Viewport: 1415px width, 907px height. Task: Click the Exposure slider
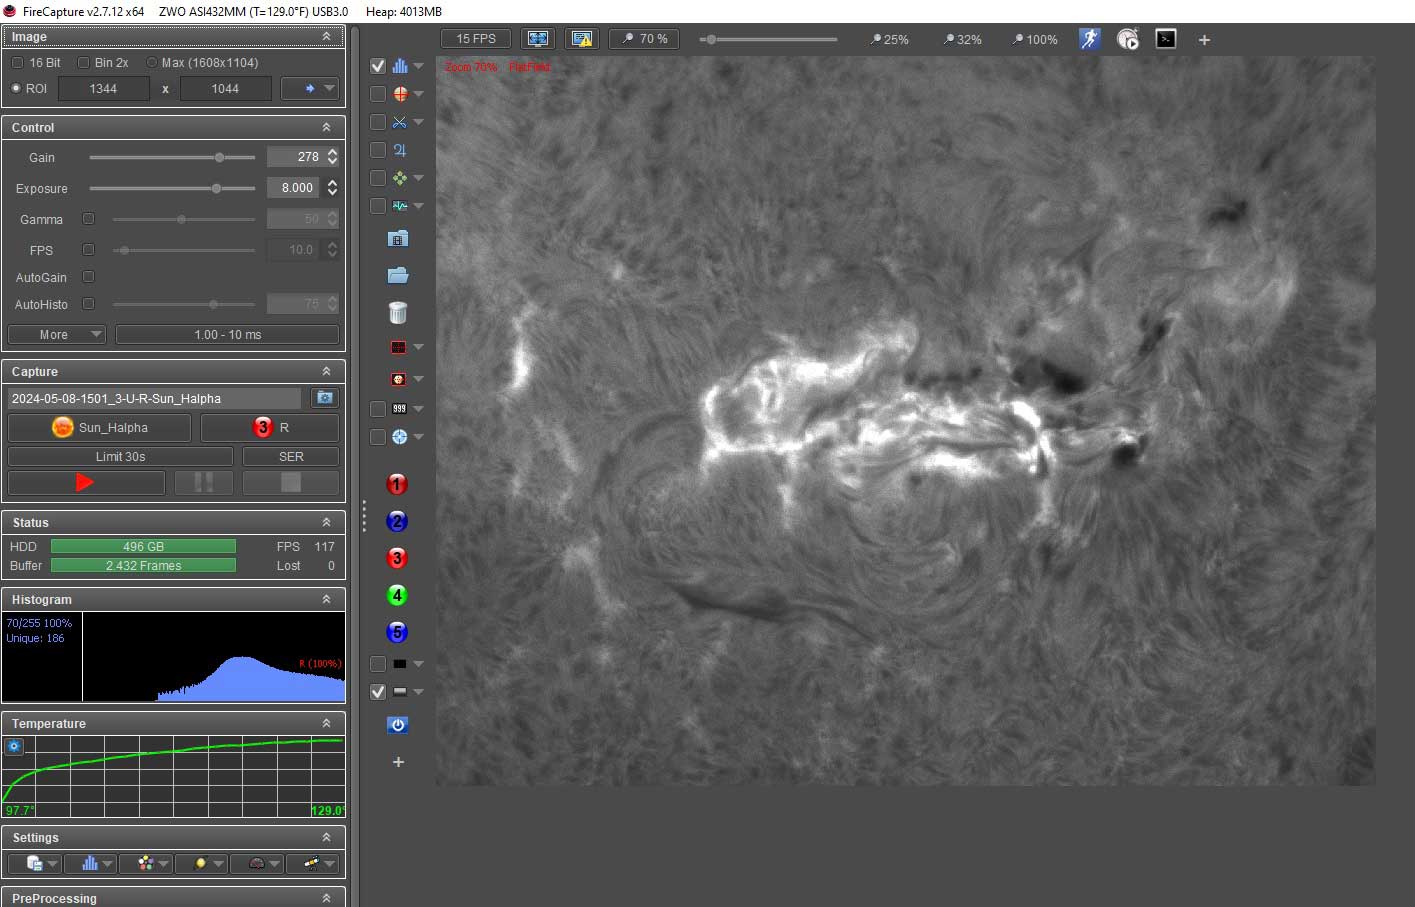172,188
